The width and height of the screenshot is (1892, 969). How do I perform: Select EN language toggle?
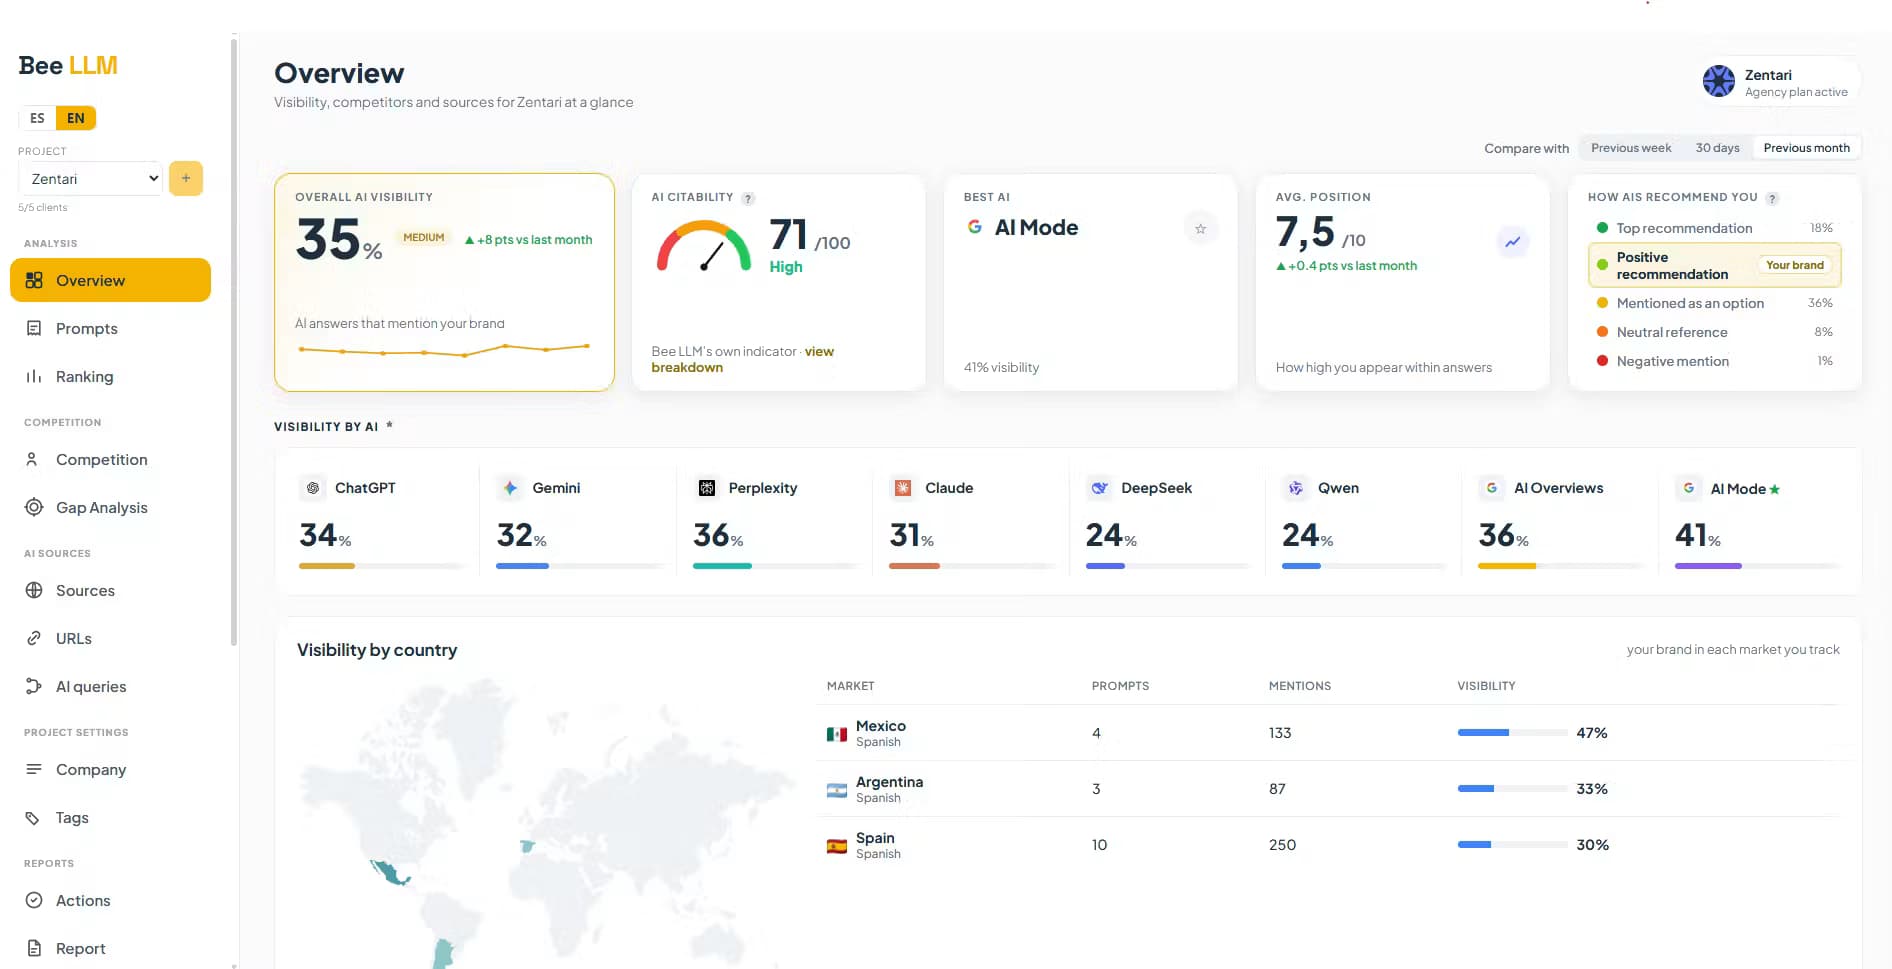76,118
